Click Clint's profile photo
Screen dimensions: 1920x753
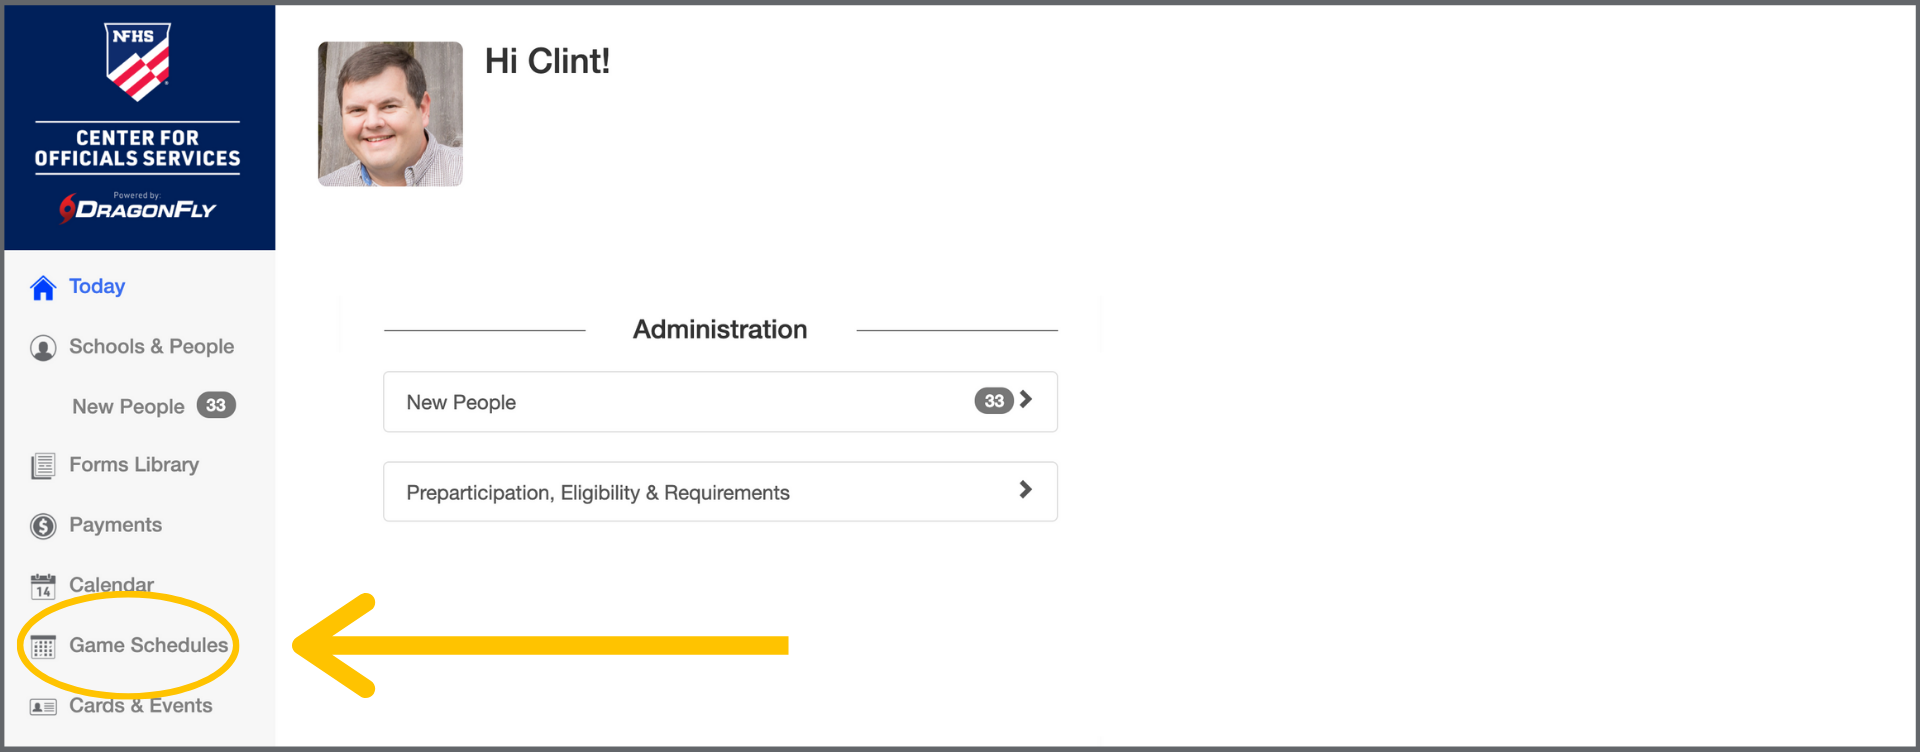tap(390, 114)
